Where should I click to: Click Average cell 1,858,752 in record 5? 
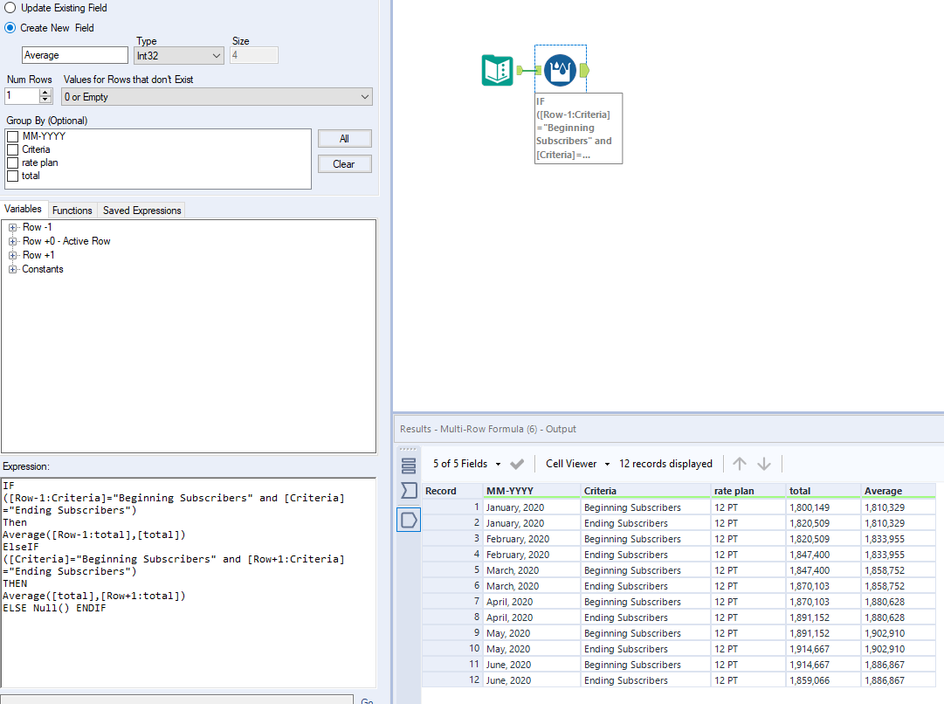coord(898,570)
